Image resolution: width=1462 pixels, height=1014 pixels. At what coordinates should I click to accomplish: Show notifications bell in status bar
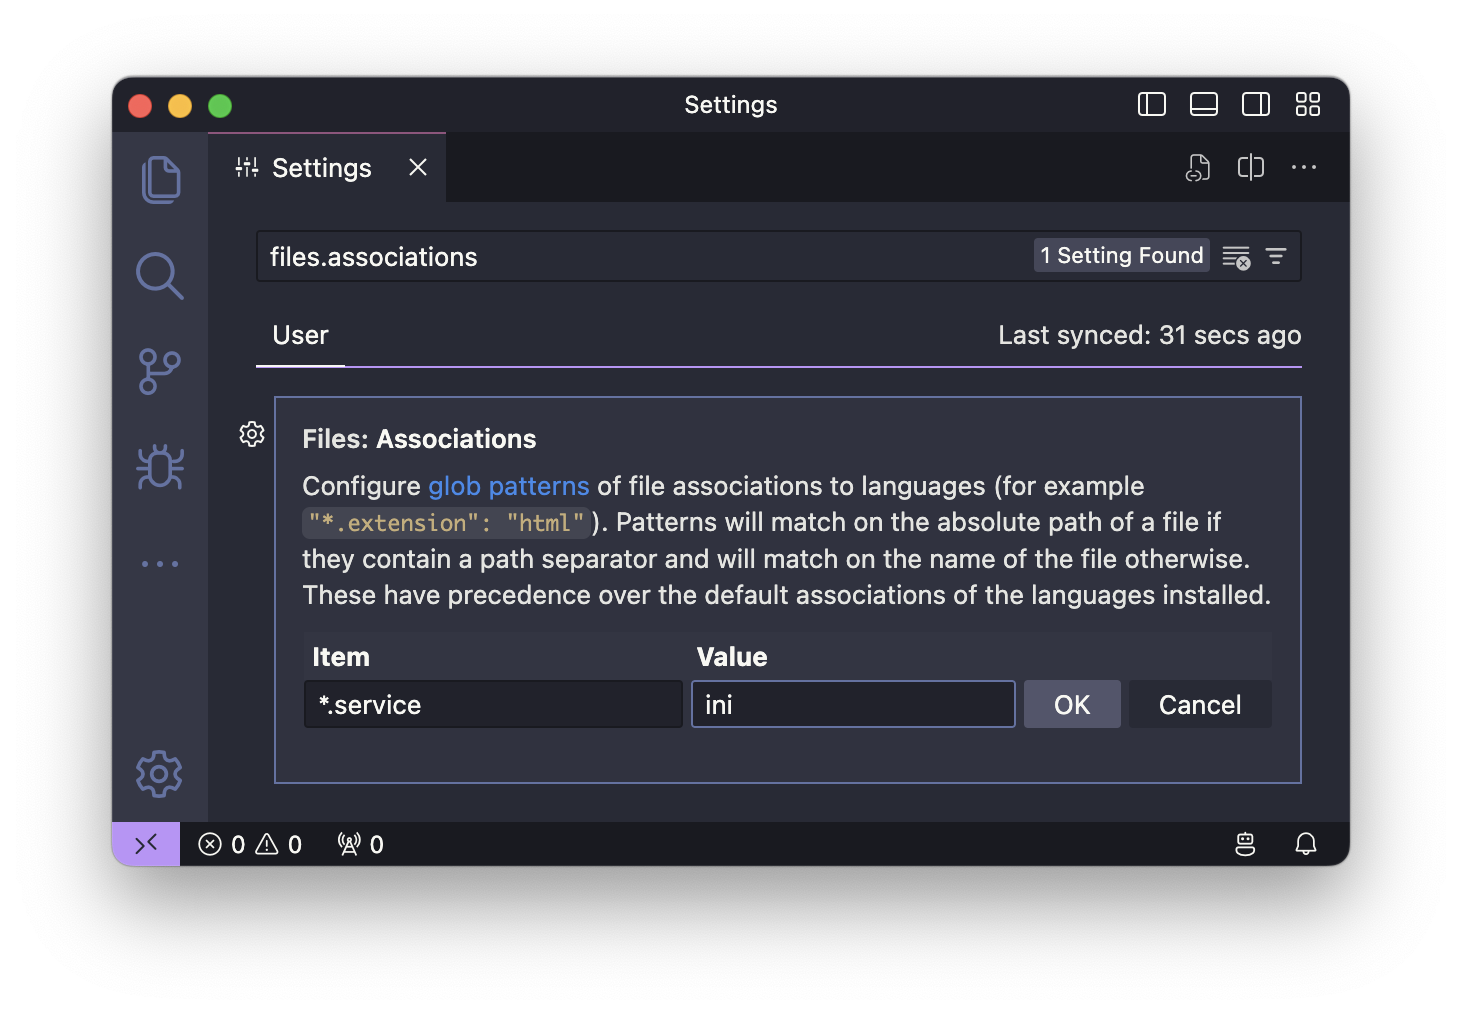(x=1305, y=844)
